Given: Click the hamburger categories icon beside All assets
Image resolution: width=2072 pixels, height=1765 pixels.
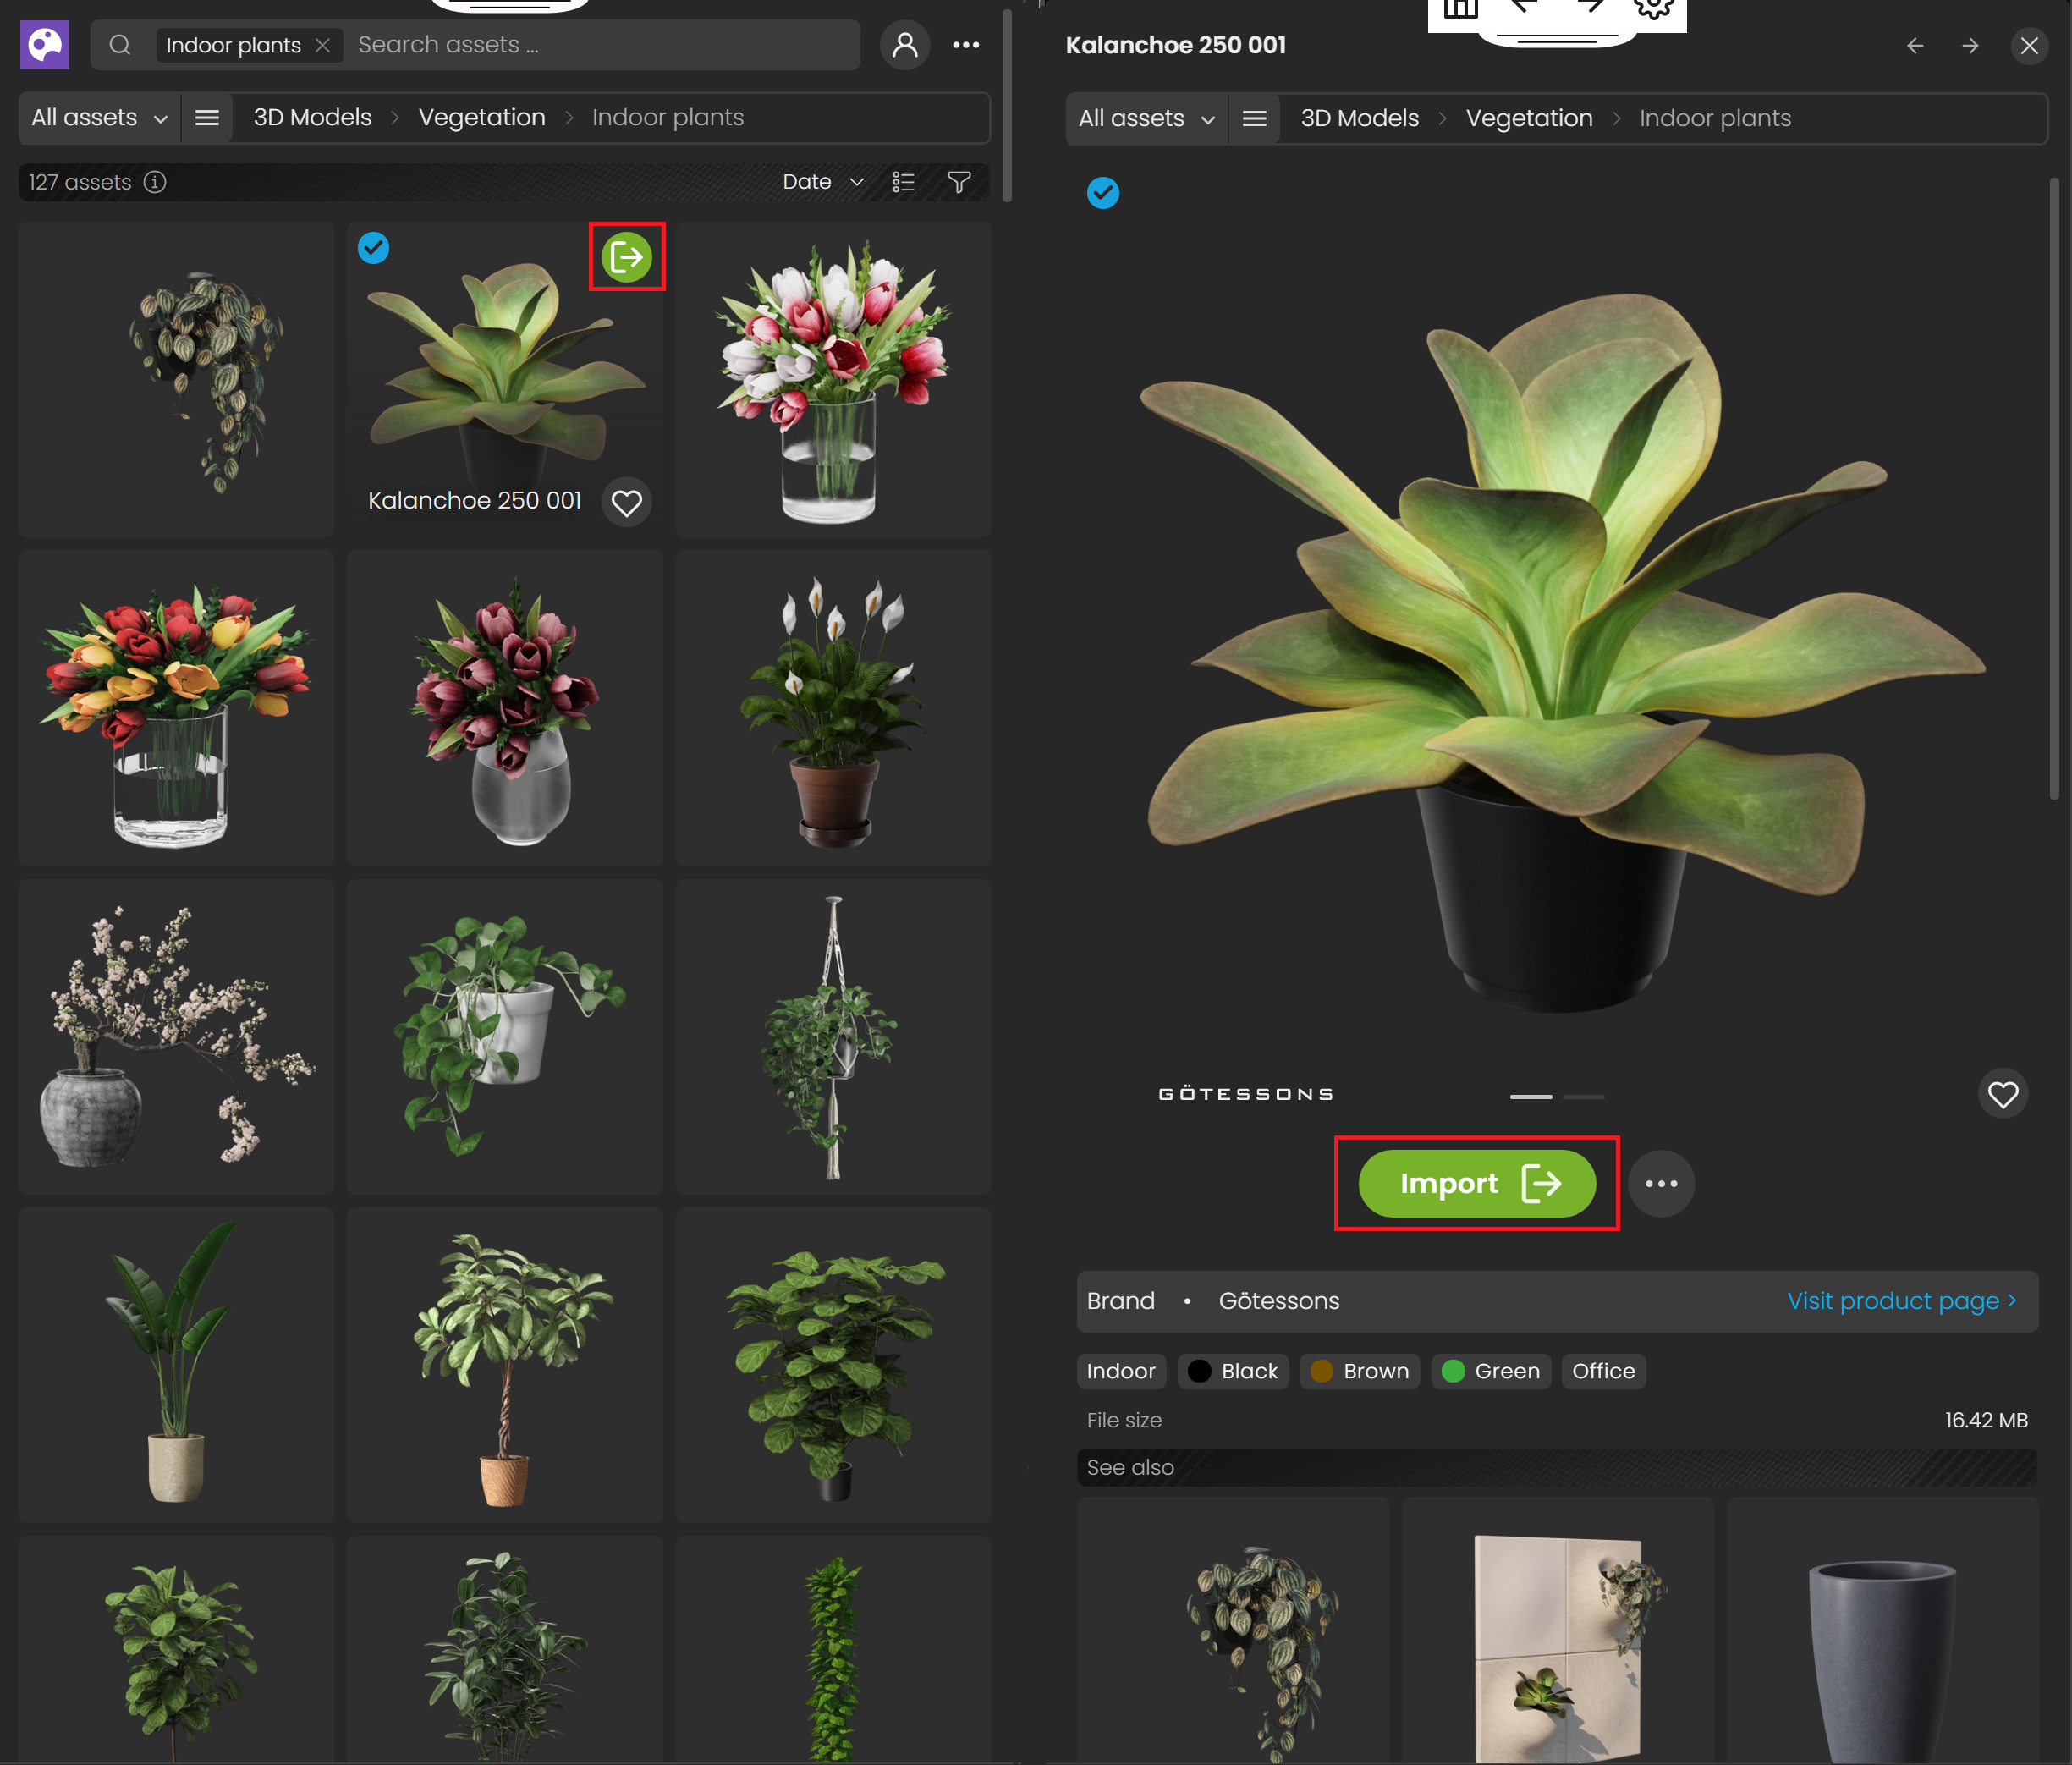Looking at the screenshot, I should [206, 117].
